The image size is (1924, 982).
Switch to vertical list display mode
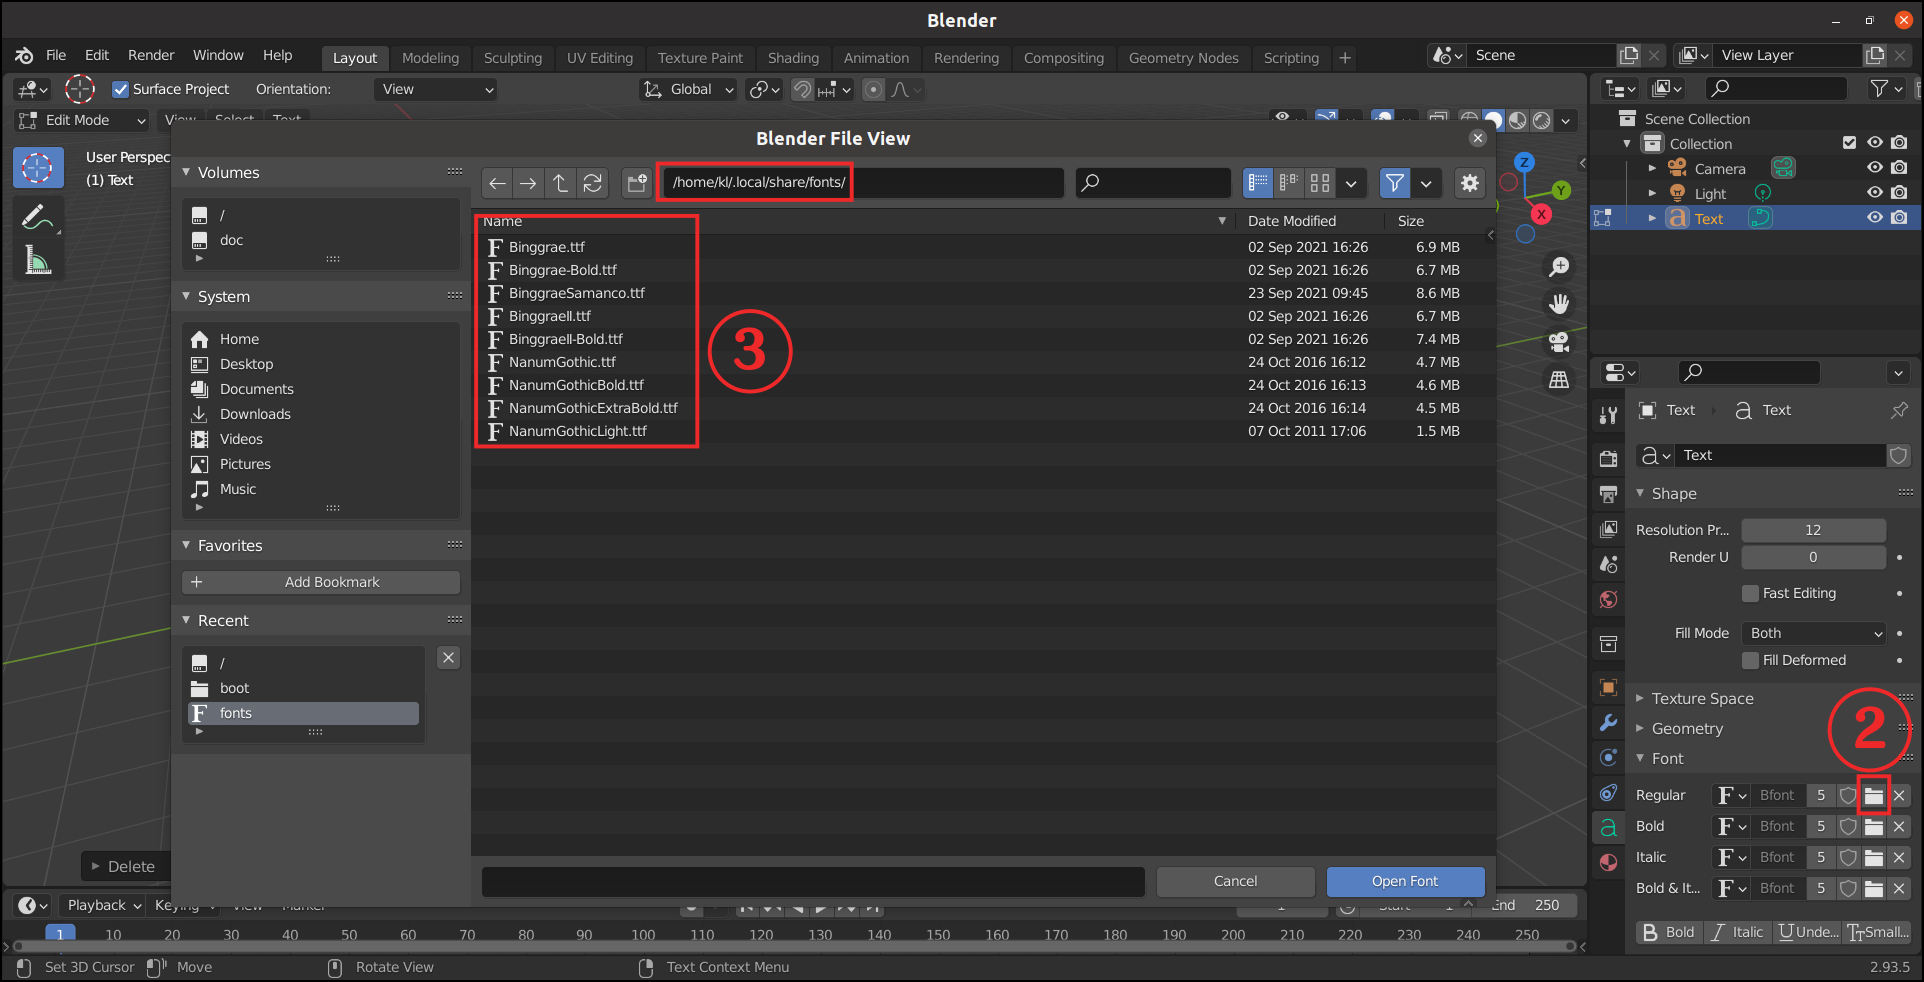(1258, 183)
